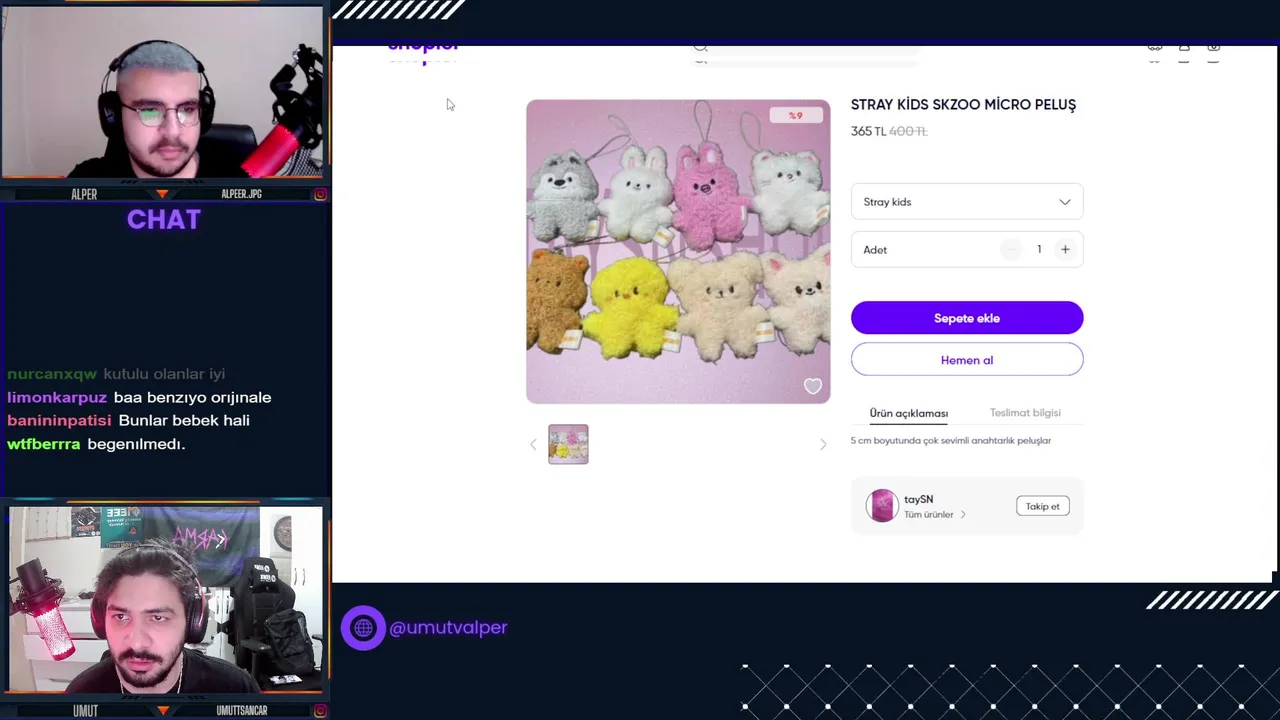Click the chat username limonkarpuz

57,398
